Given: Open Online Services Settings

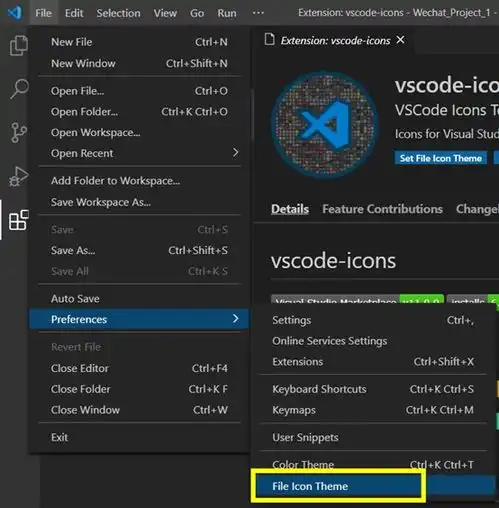Looking at the screenshot, I should click(x=373, y=341).
